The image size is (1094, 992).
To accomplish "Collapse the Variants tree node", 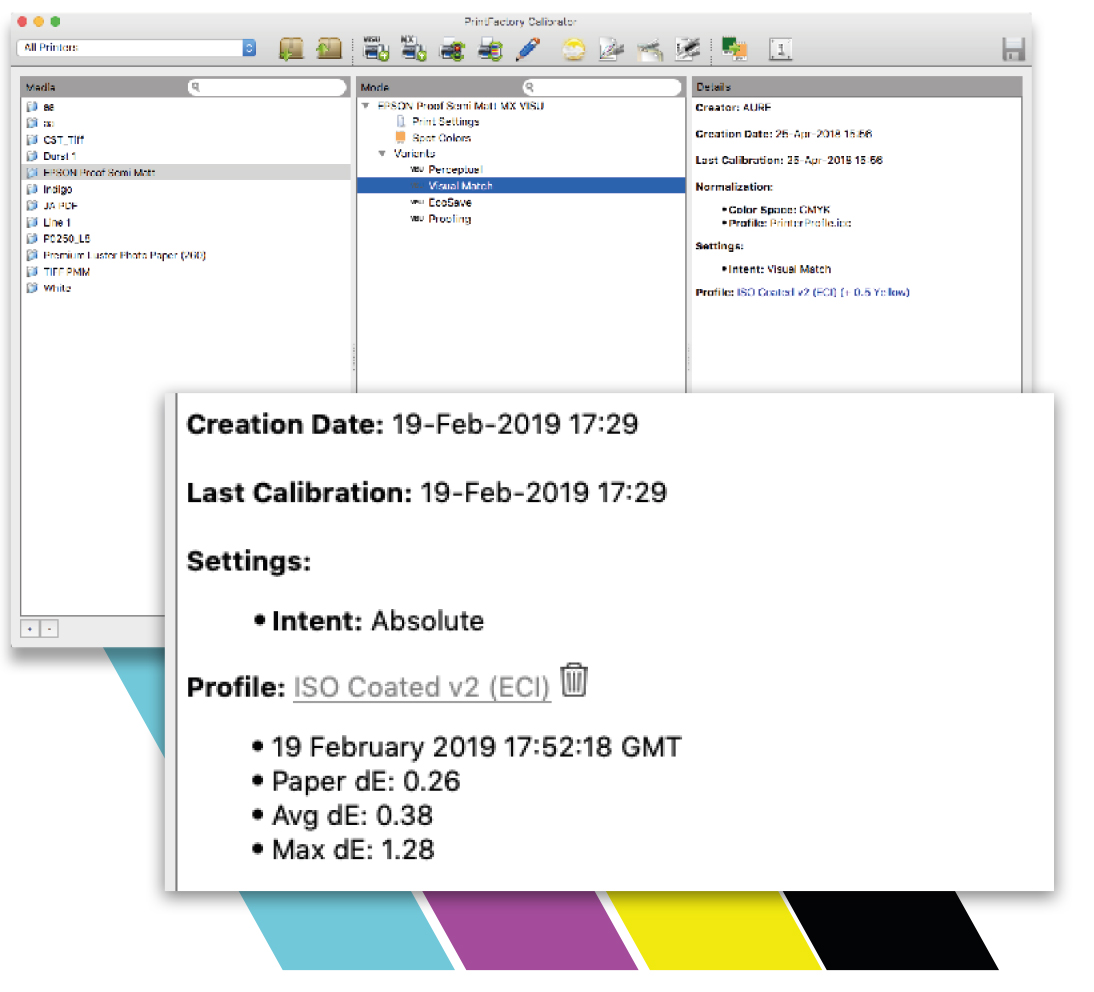I will pyautogui.click(x=382, y=154).
